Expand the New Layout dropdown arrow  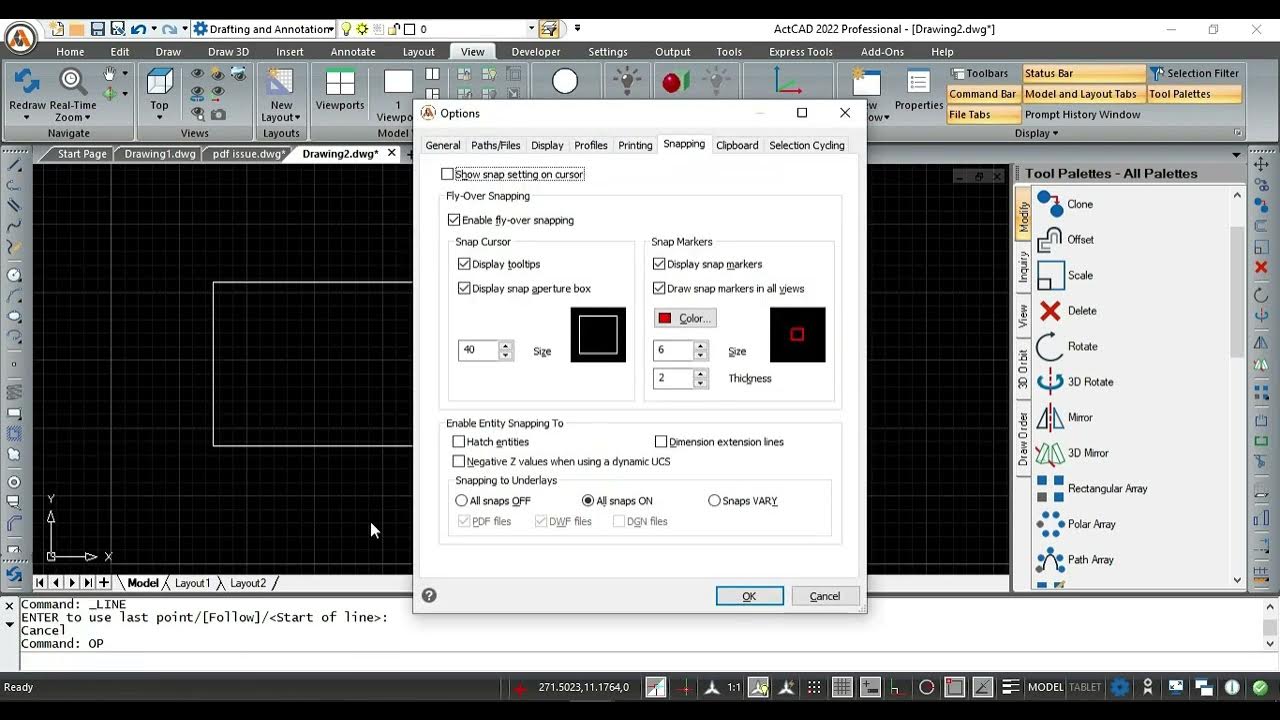point(282,118)
